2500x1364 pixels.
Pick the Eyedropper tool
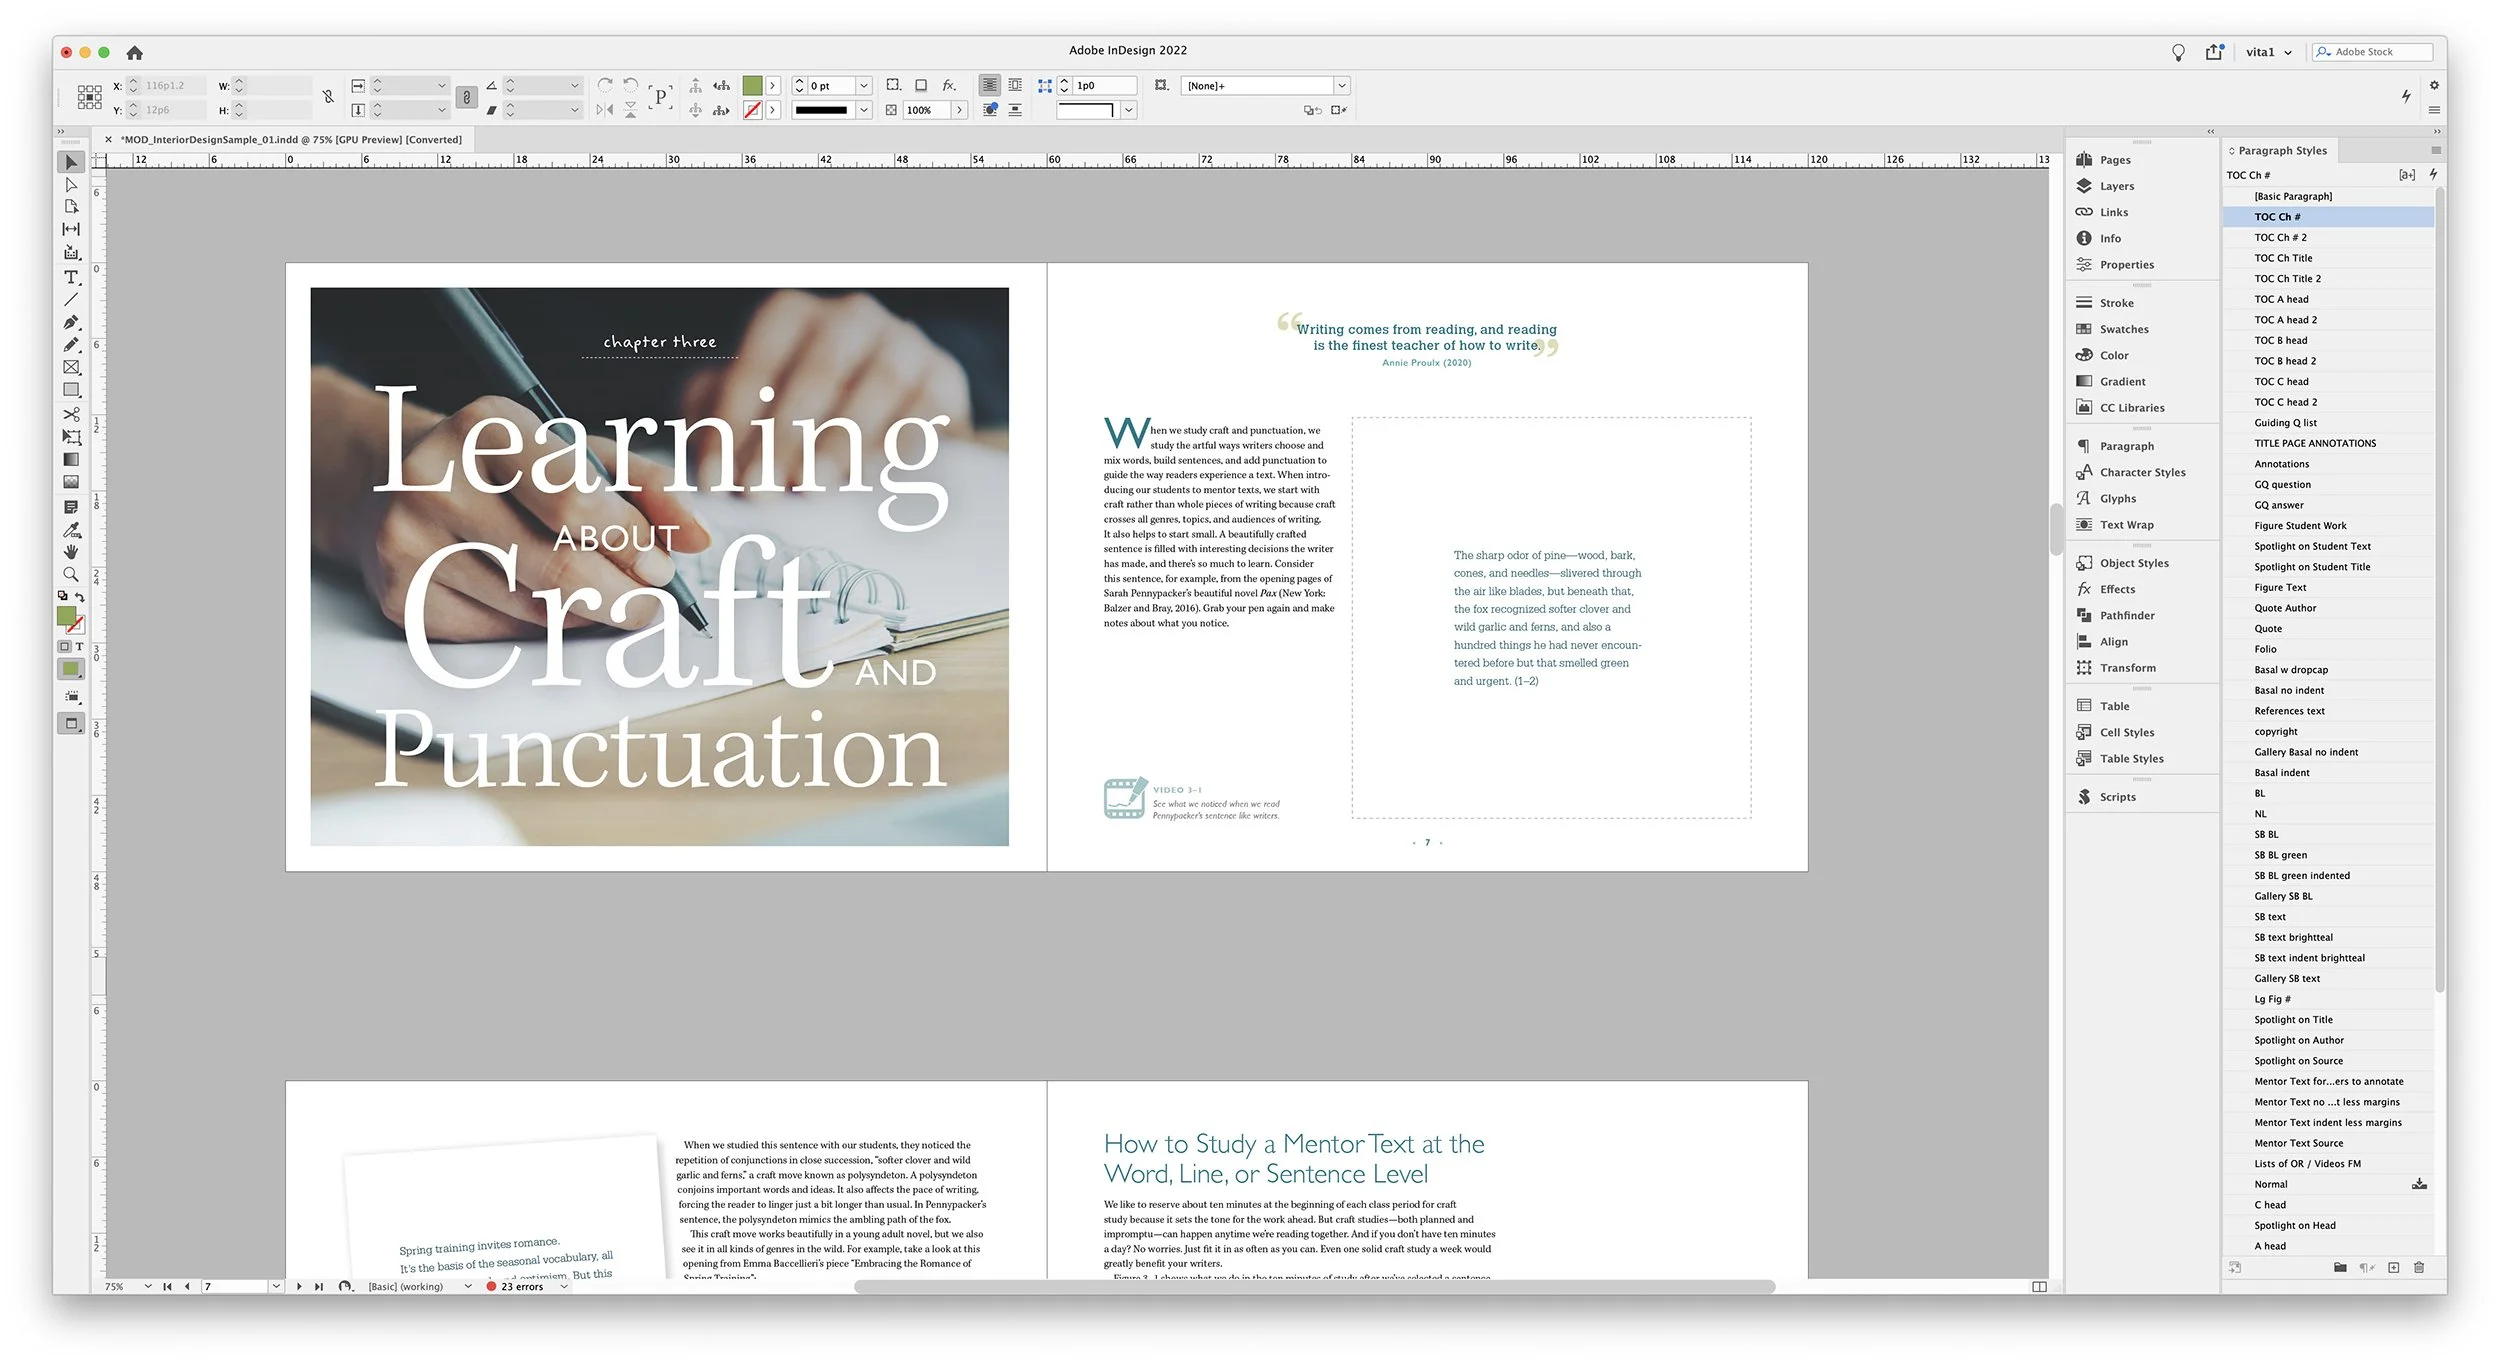pos(71,529)
